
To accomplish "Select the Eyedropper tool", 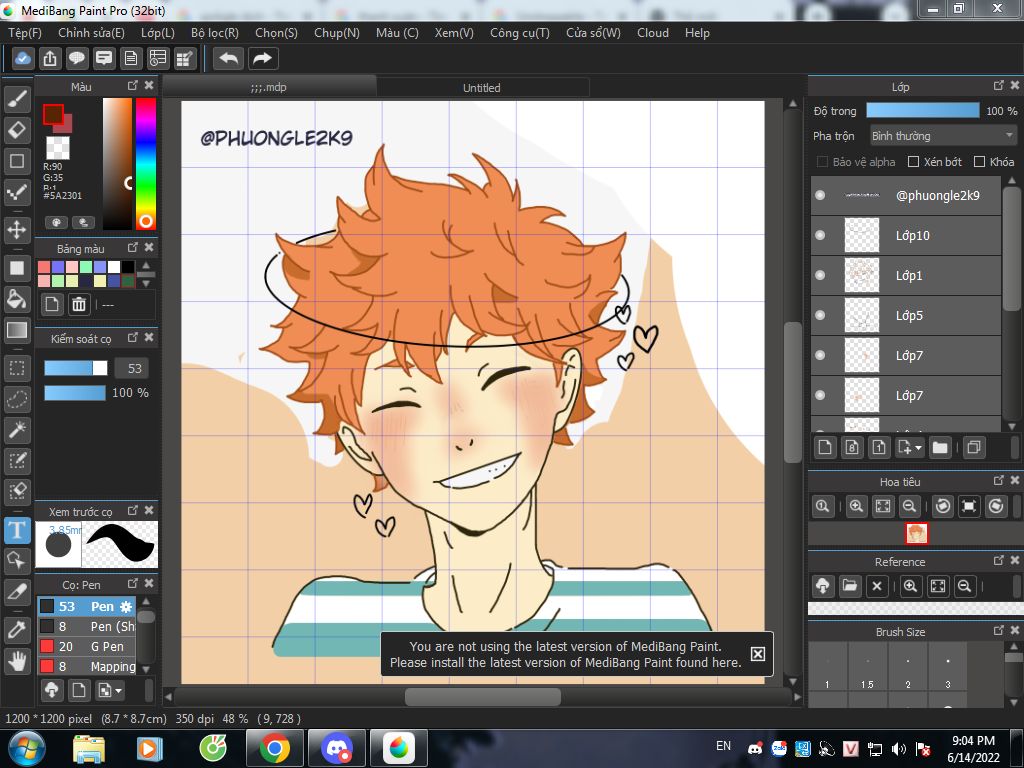I will (x=17, y=631).
